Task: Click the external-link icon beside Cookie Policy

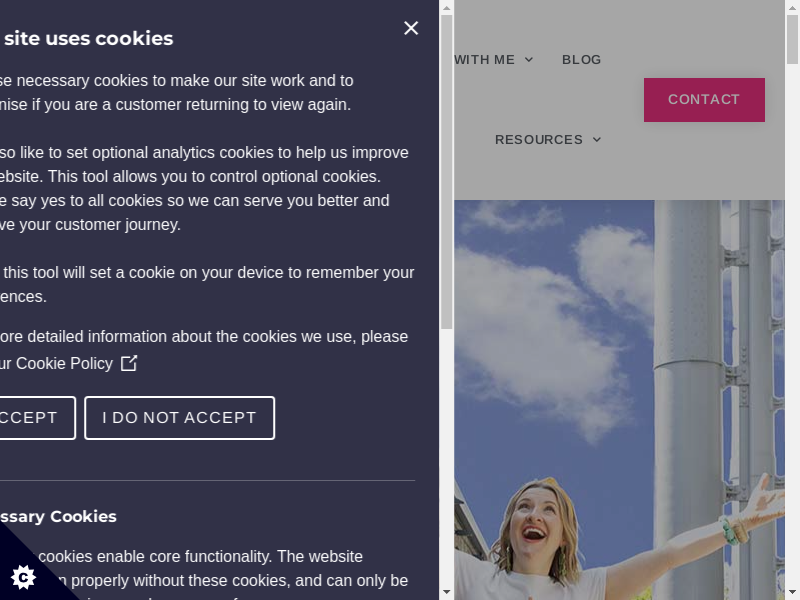Action: 129,363
